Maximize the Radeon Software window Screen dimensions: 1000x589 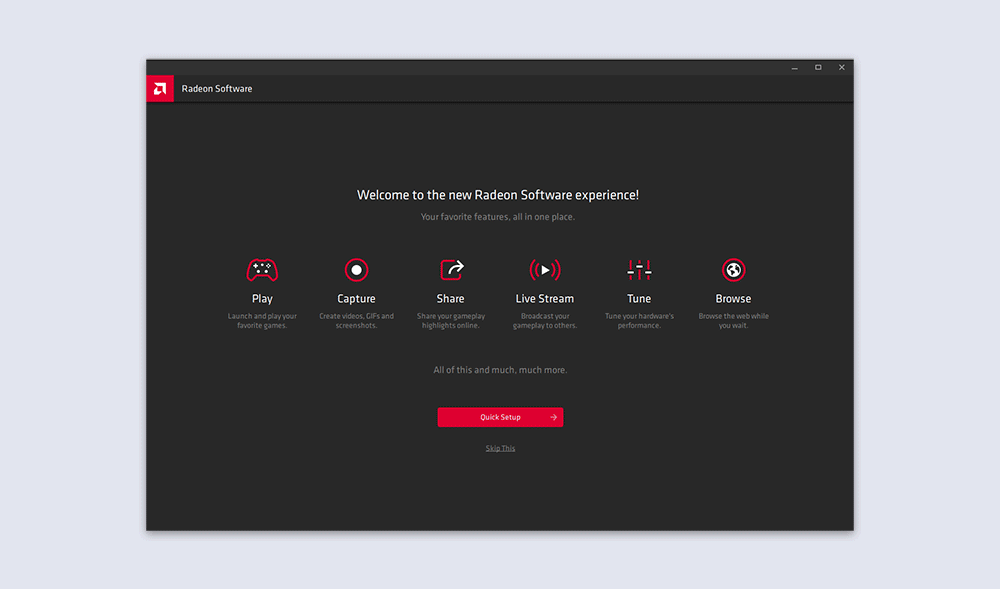click(x=818, y=68)
